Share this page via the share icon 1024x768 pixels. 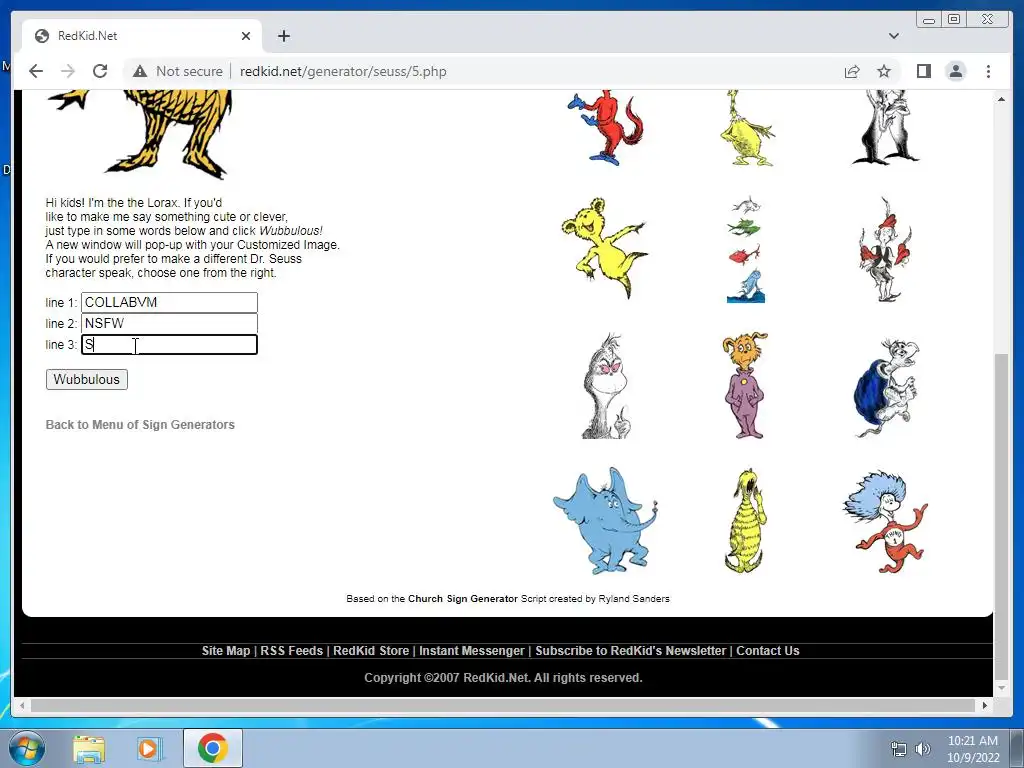[x=852, y=71]
